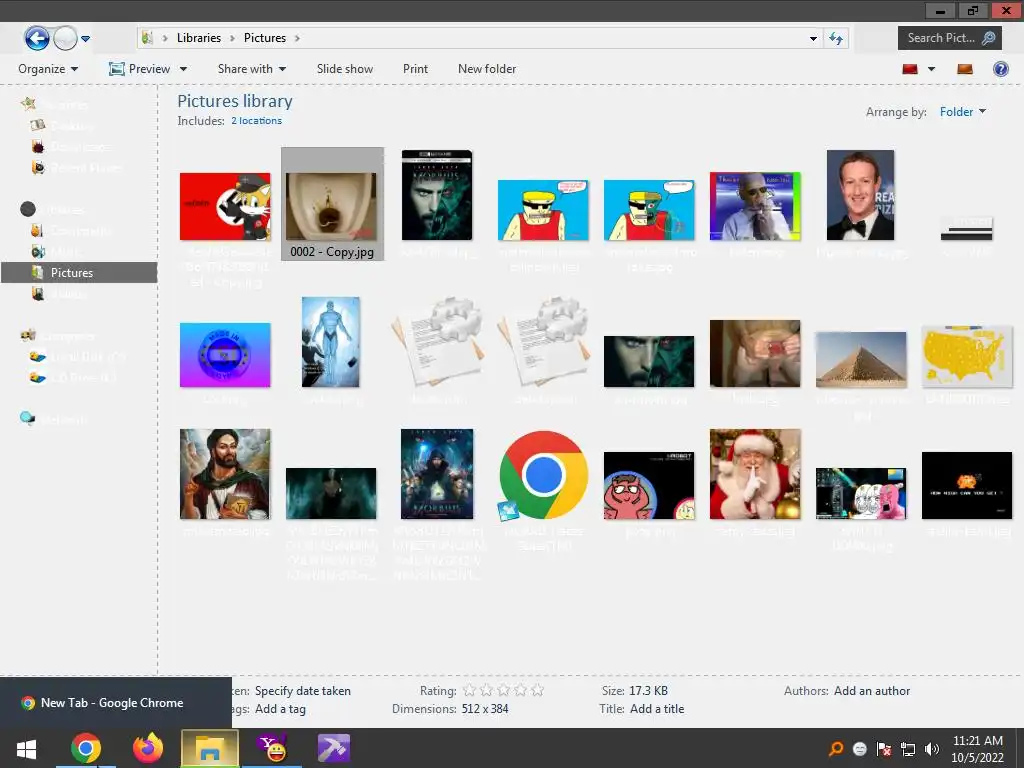Image resolution: width=1024 pixels, height=768 pixels.
Task: Click the red Change your view icon
Action: tap(910, 69)
